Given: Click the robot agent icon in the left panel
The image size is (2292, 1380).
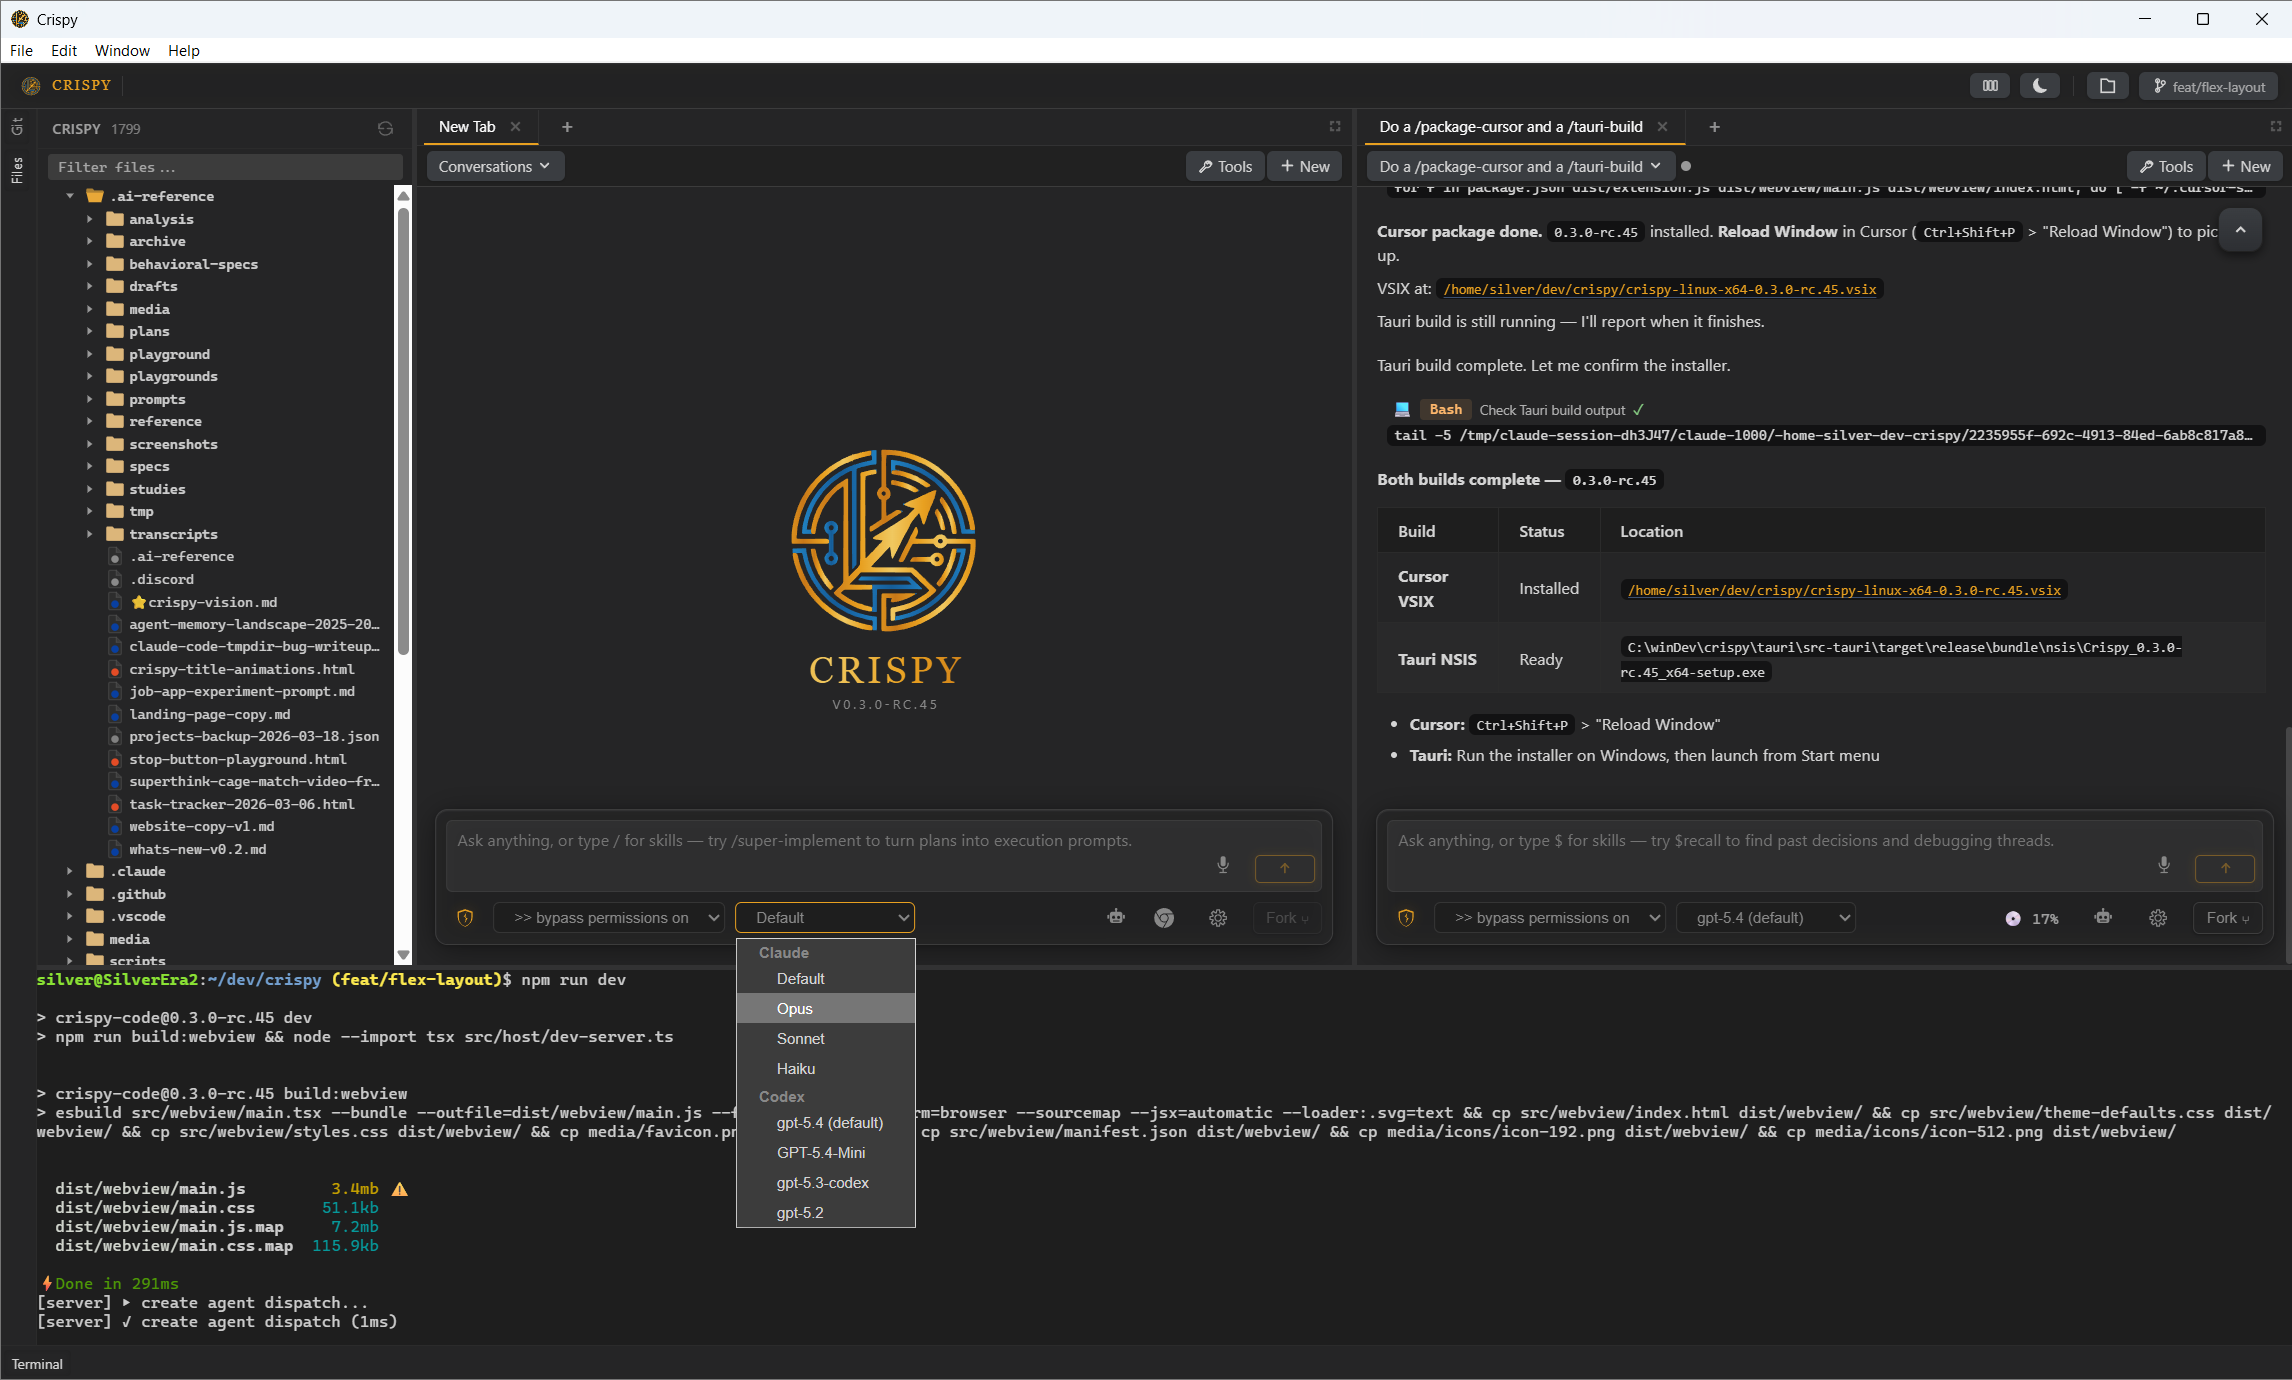Looking at the screenshot, I should 1116,917.
